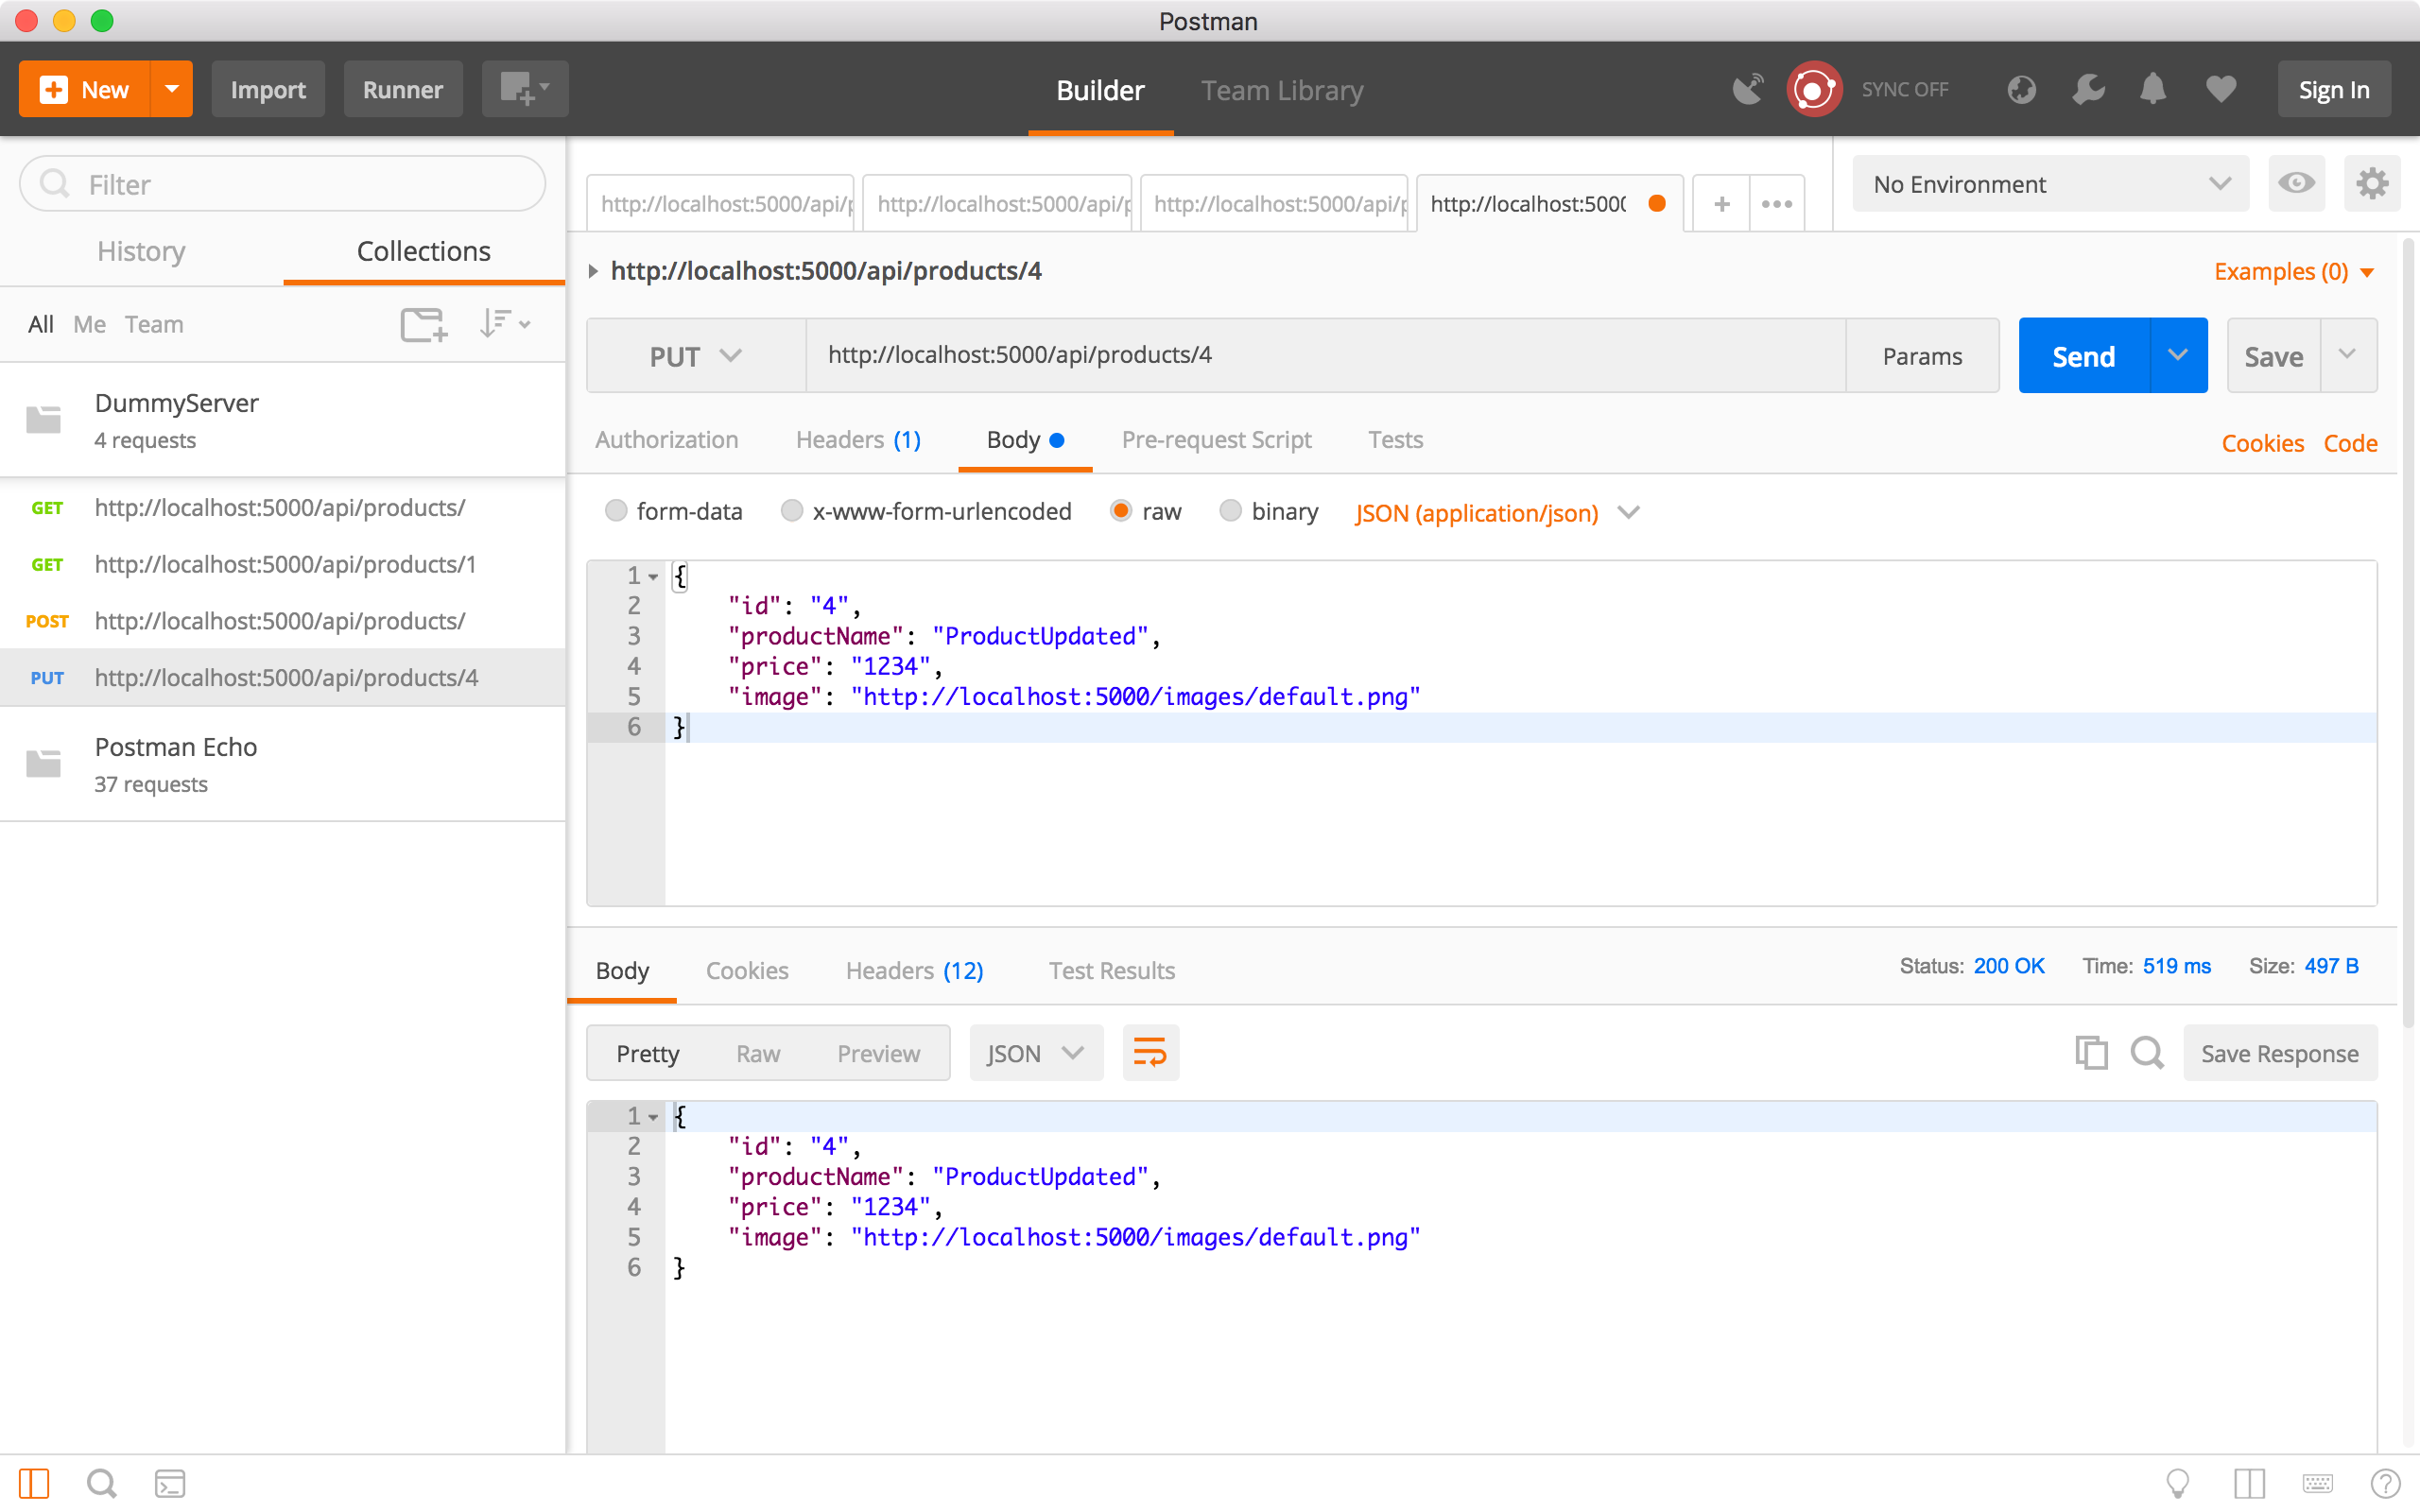Image resolution: width=2420 pixels, height=1512 pixels.
Task: Open the Authorization tab
Action: (666, 439)
